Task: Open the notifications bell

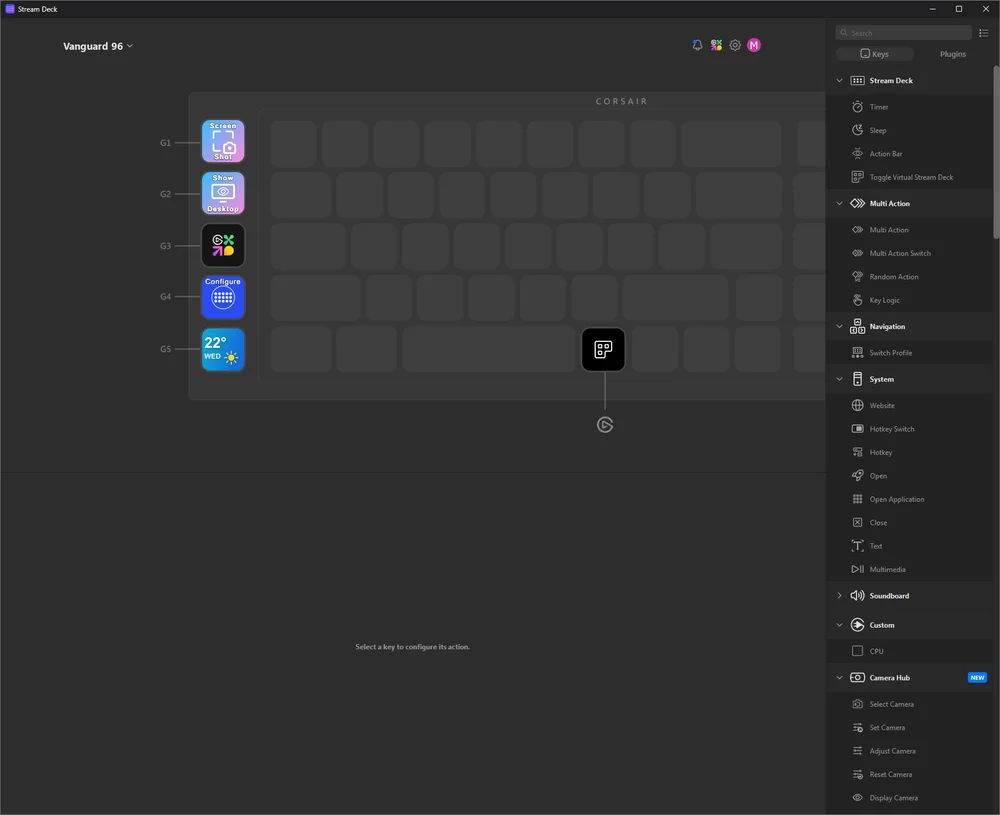Action: (x=696, y=45)
